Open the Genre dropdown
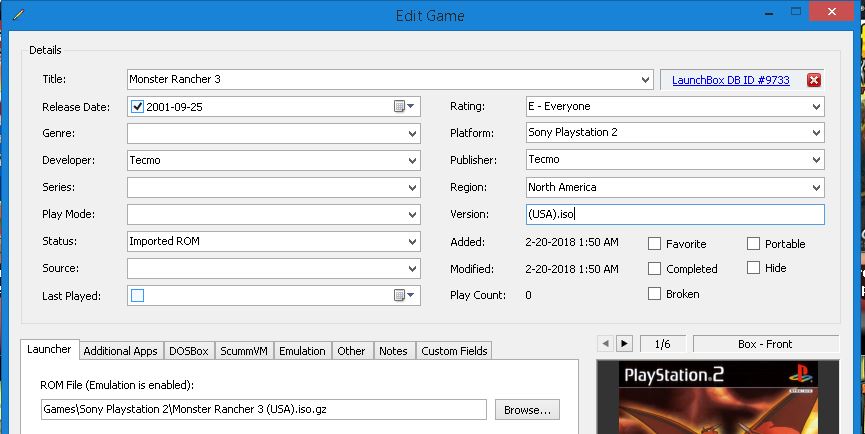This screenshot has height=434, width=865. [412, 133]
